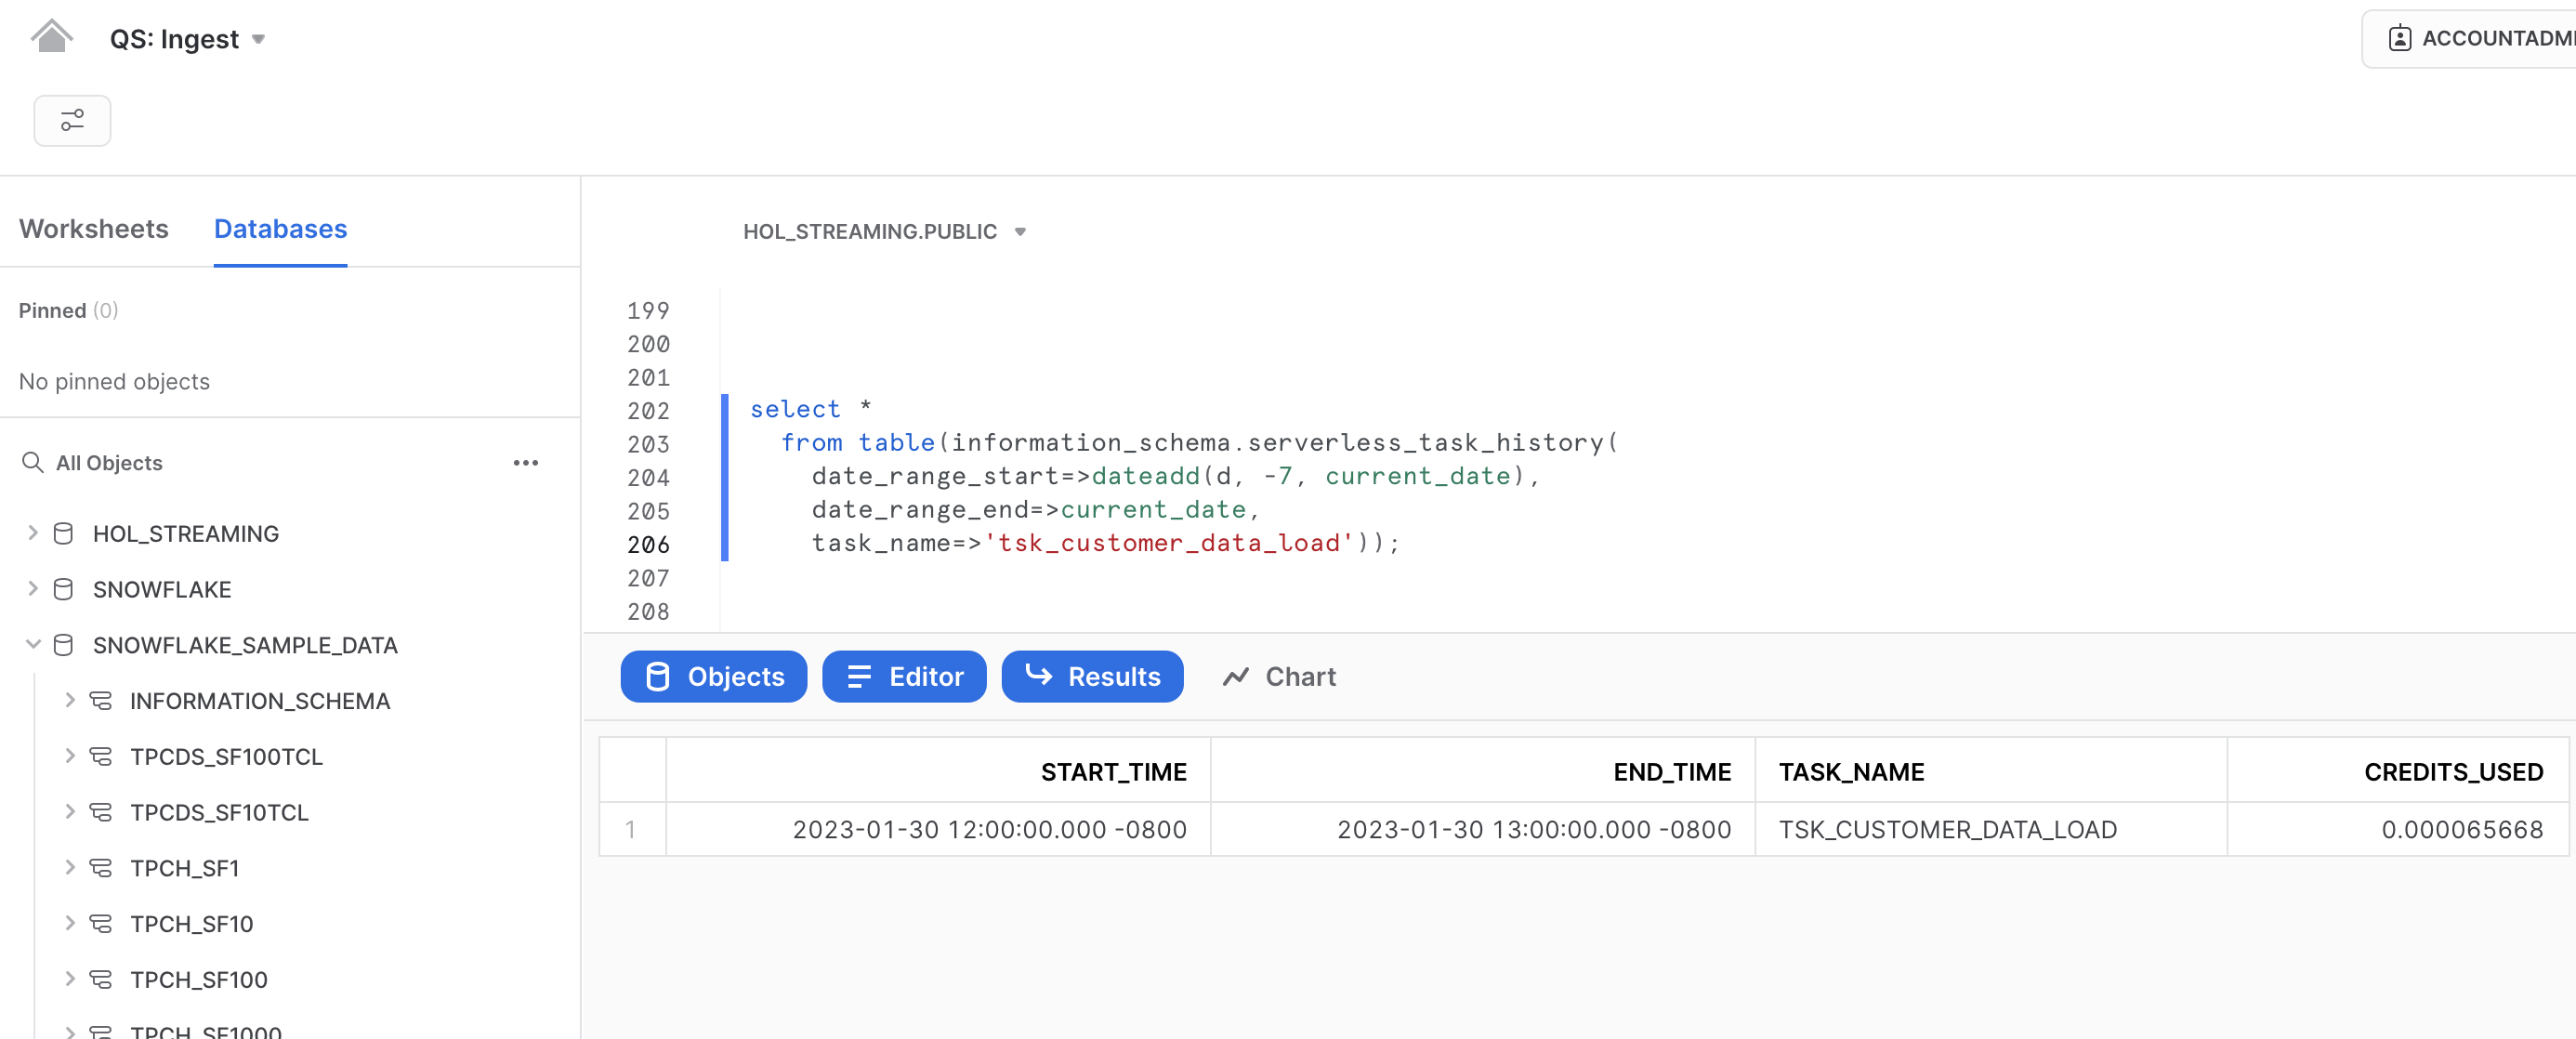The image size is (2576, 1039).
Task: Click the Chart line icon
Action: (1236, 676)
